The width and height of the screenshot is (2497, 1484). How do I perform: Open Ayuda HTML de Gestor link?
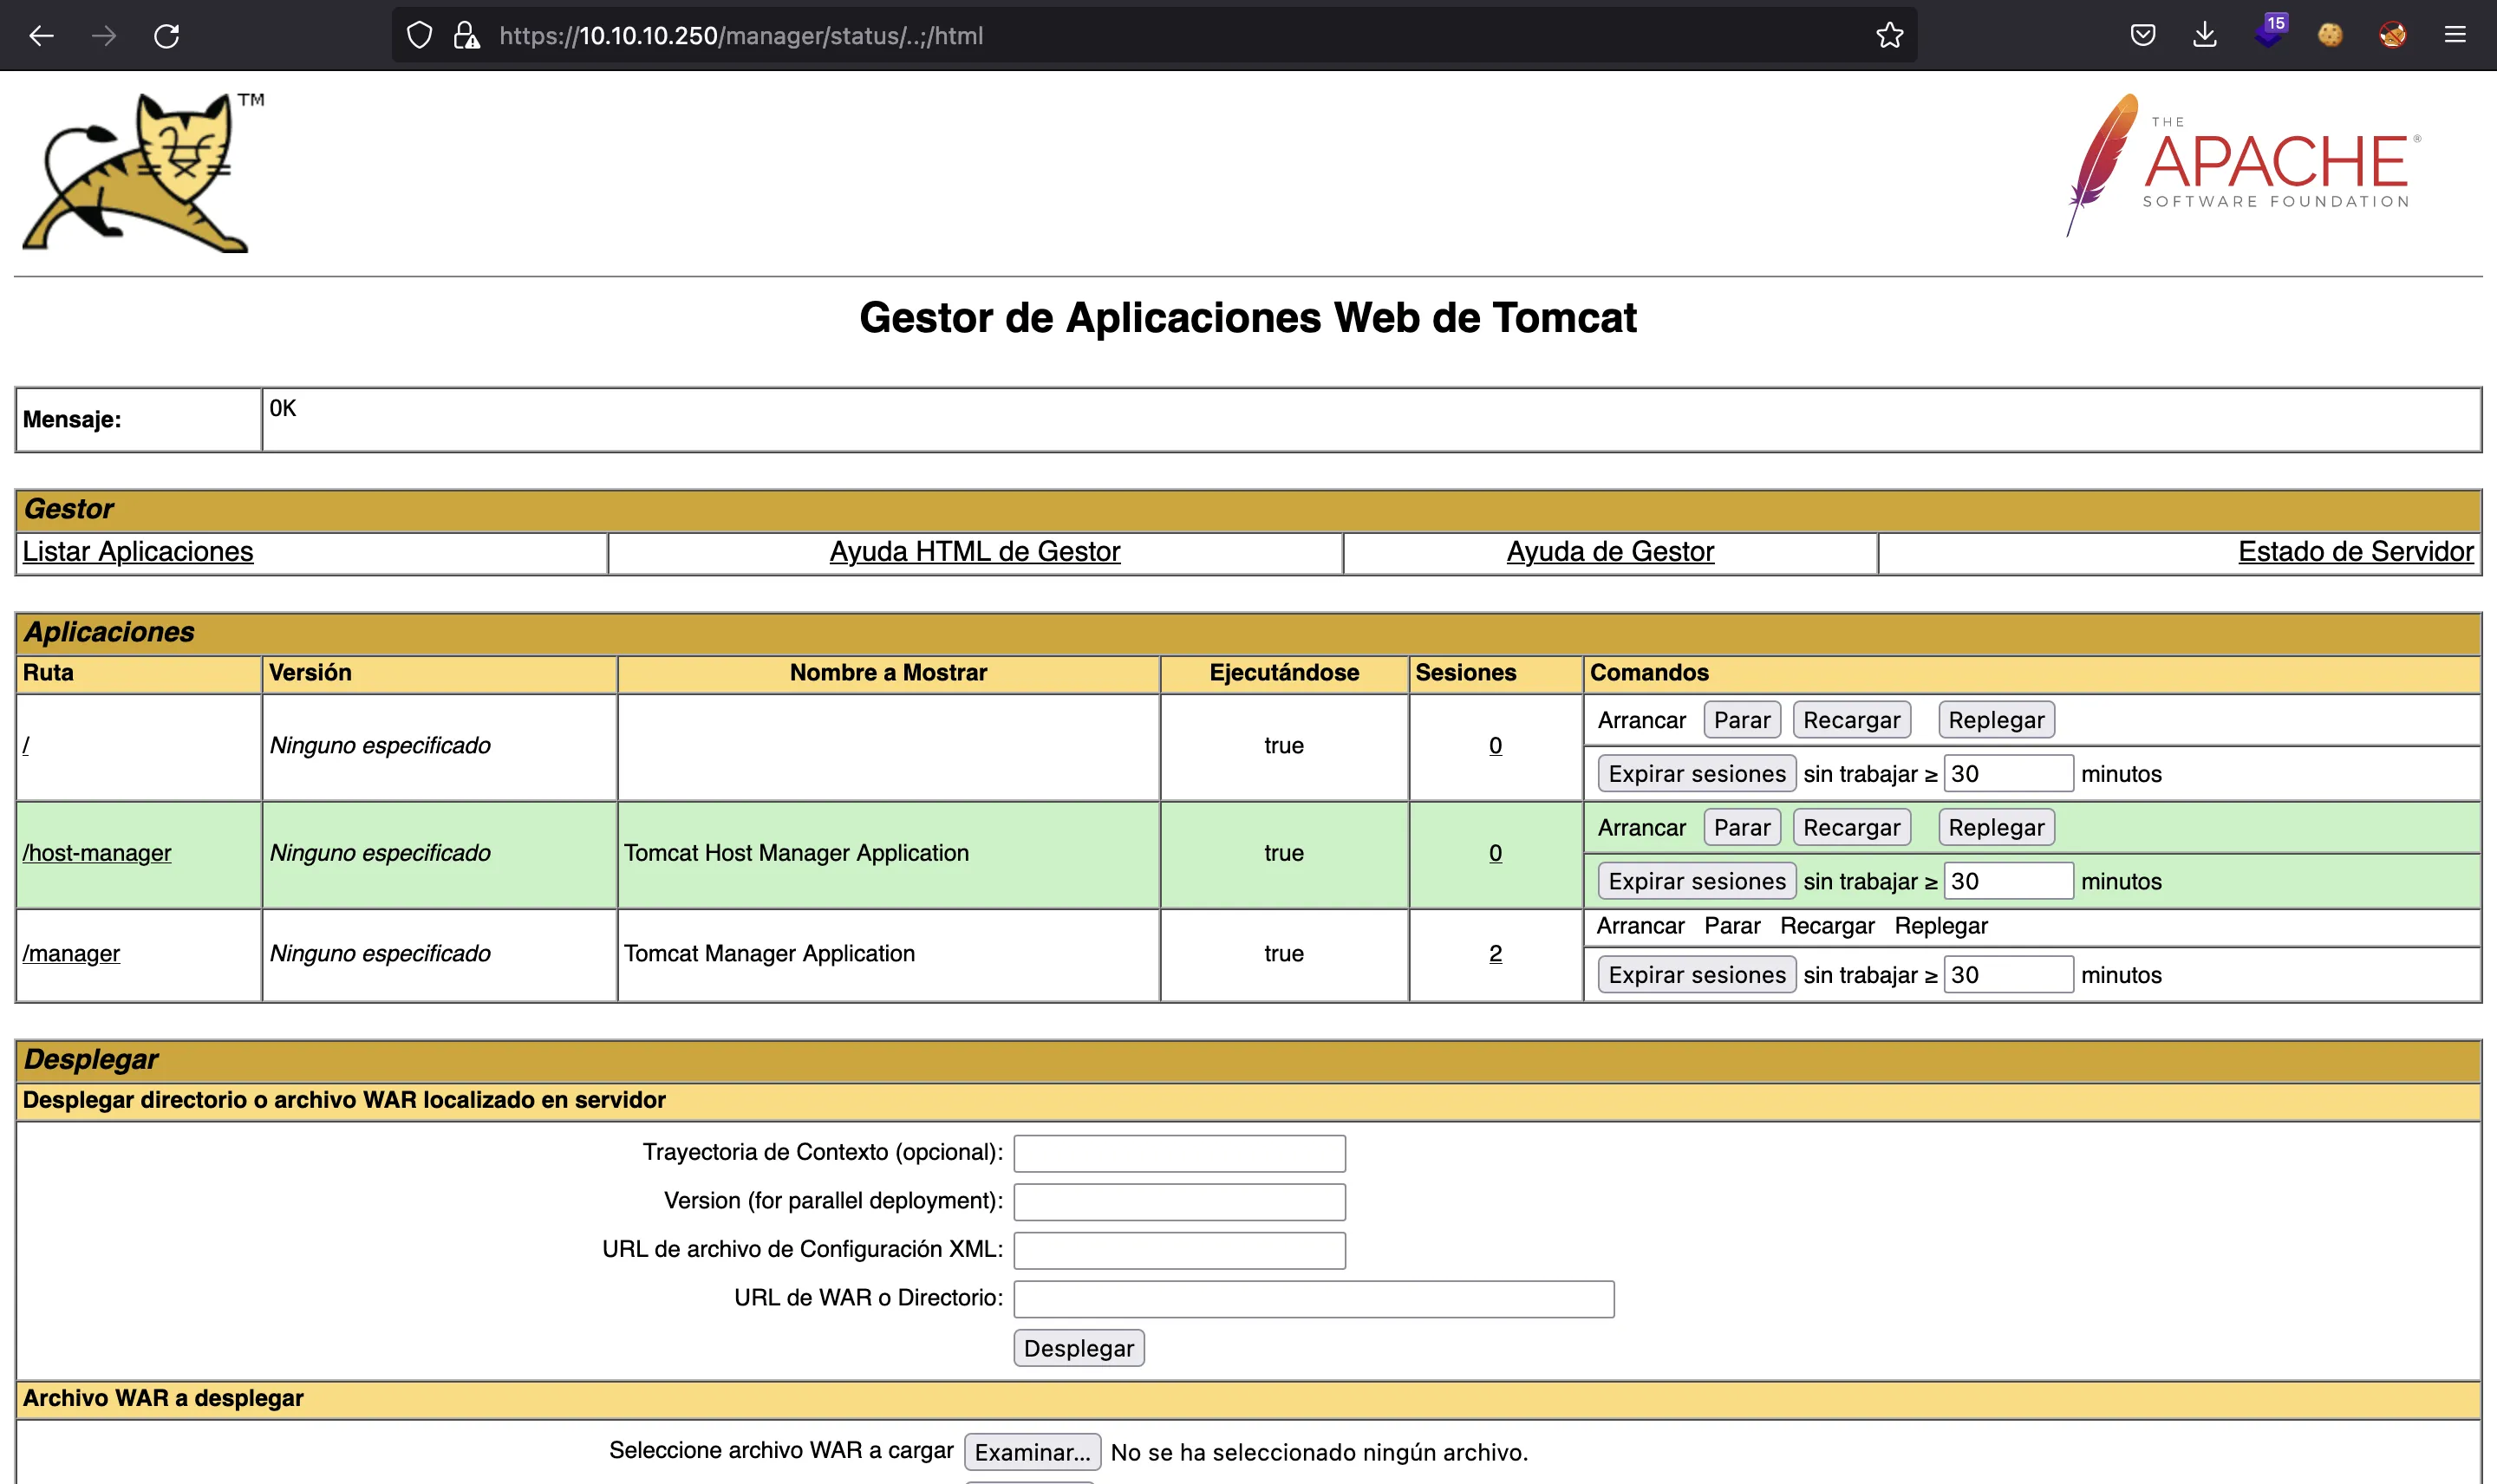(975, 552)
